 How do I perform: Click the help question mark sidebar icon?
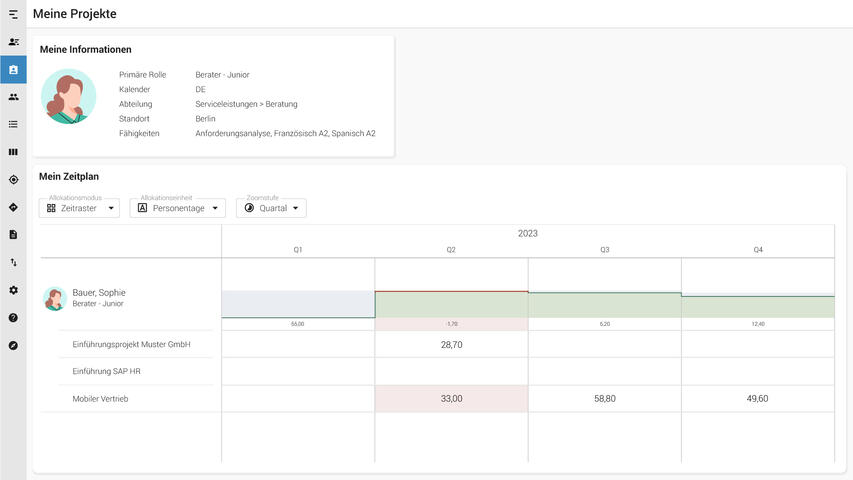click(13, 317)
